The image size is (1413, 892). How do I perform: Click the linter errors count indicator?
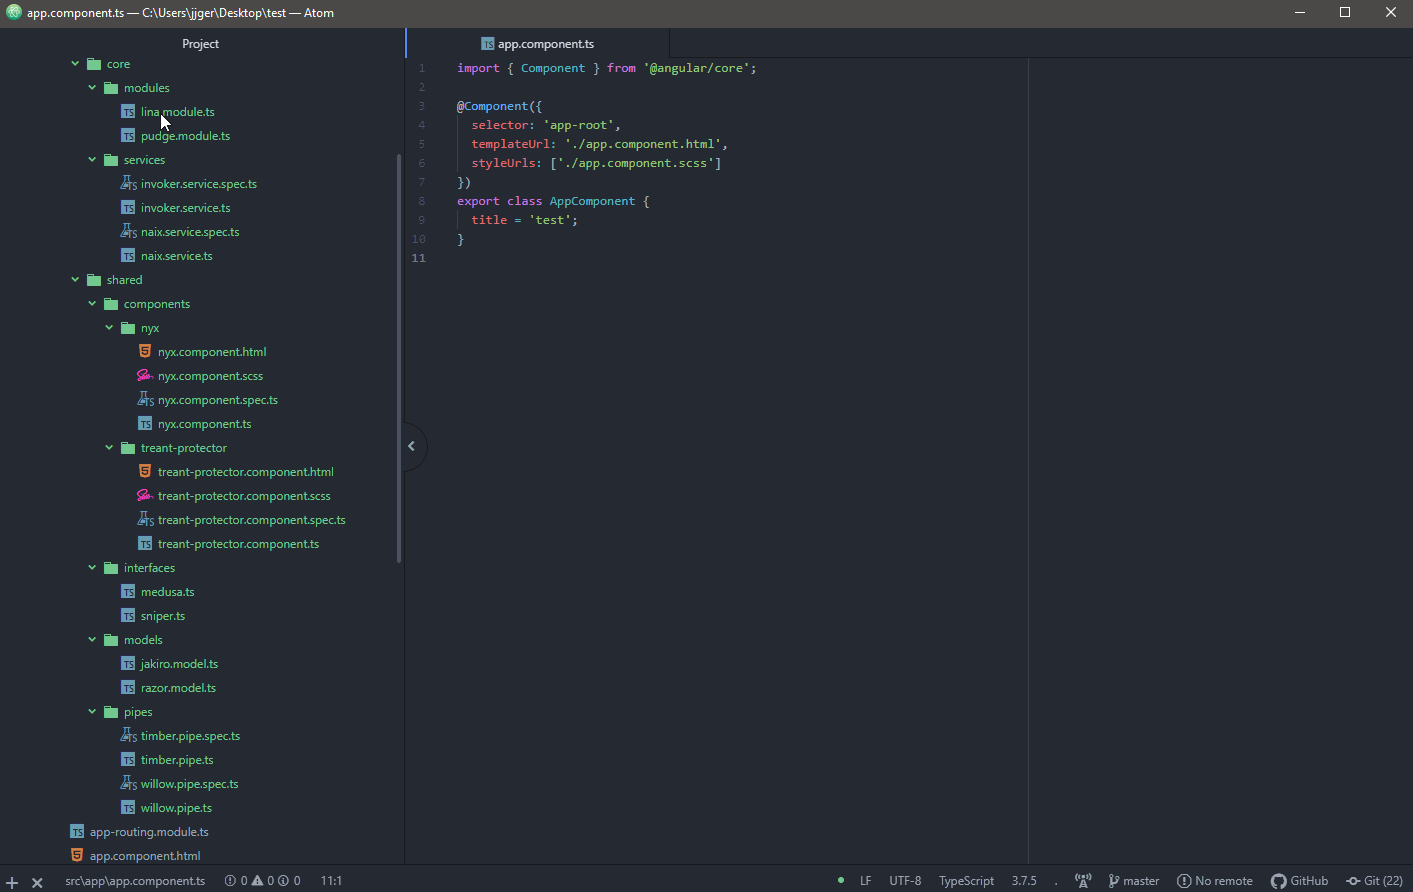(x=236, y=881)
